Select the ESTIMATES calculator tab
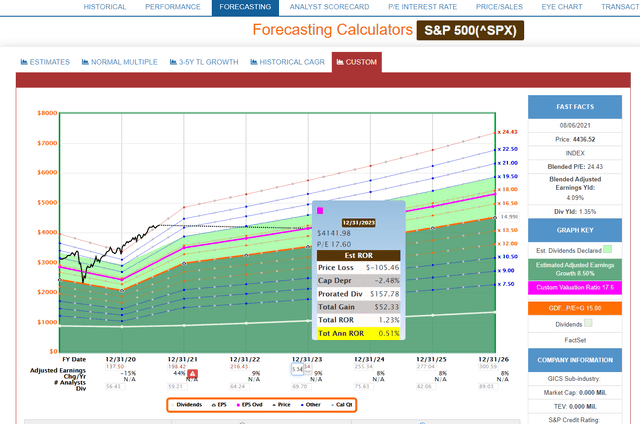The image size is (640, 424). click(x=45, y=62)
